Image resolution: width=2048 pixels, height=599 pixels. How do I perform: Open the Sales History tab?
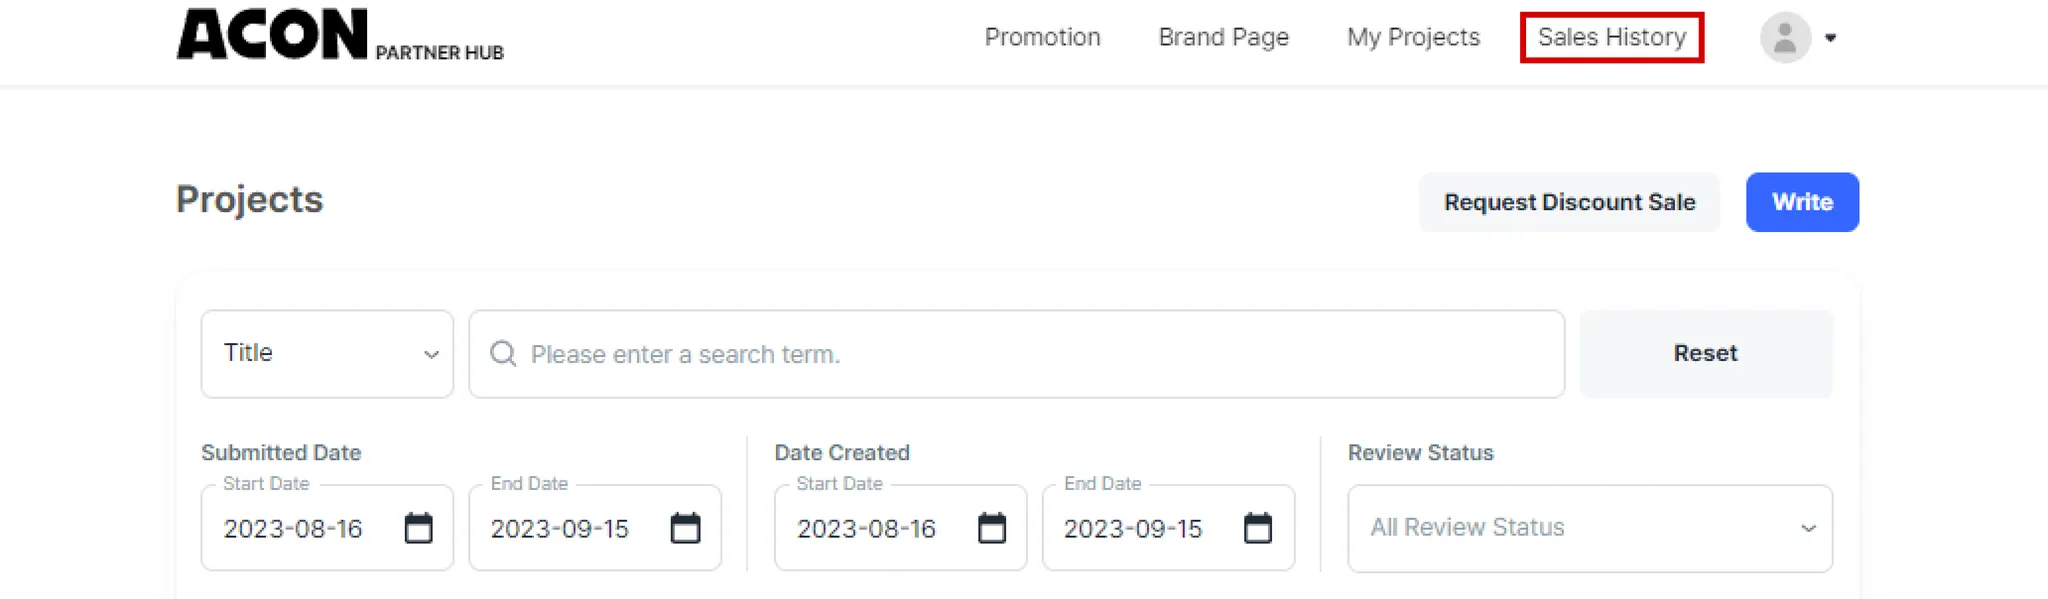tap(1611, 37)
